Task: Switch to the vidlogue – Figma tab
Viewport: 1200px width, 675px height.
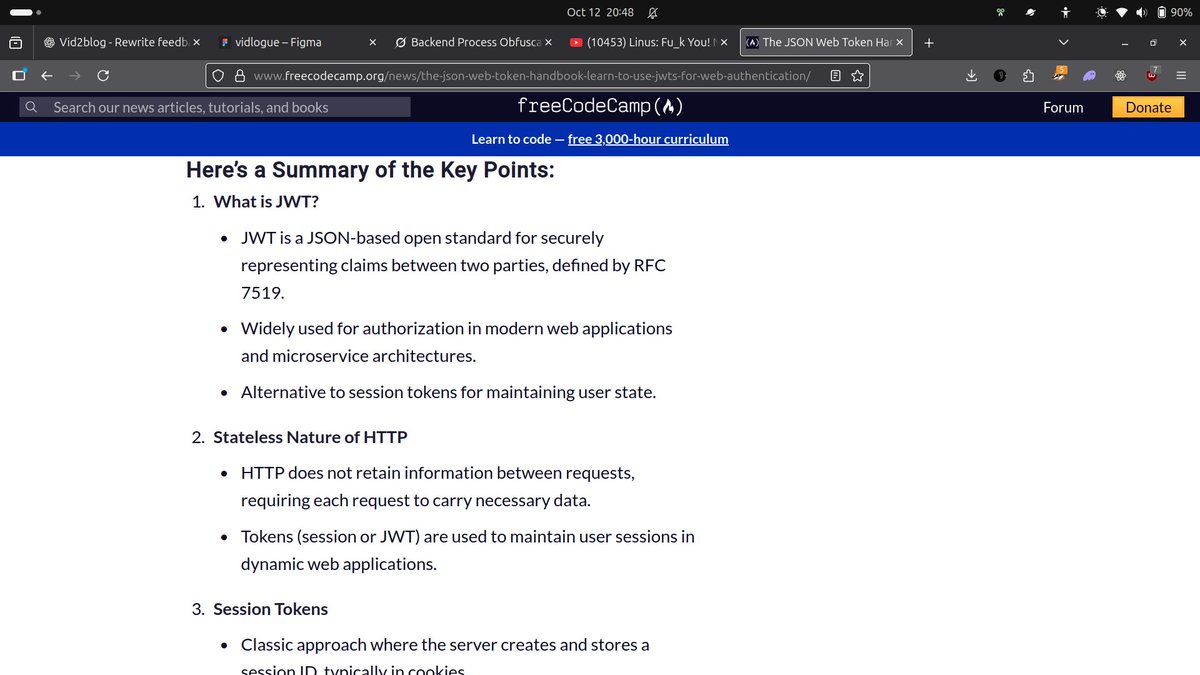Action: (x=299, y=43)
